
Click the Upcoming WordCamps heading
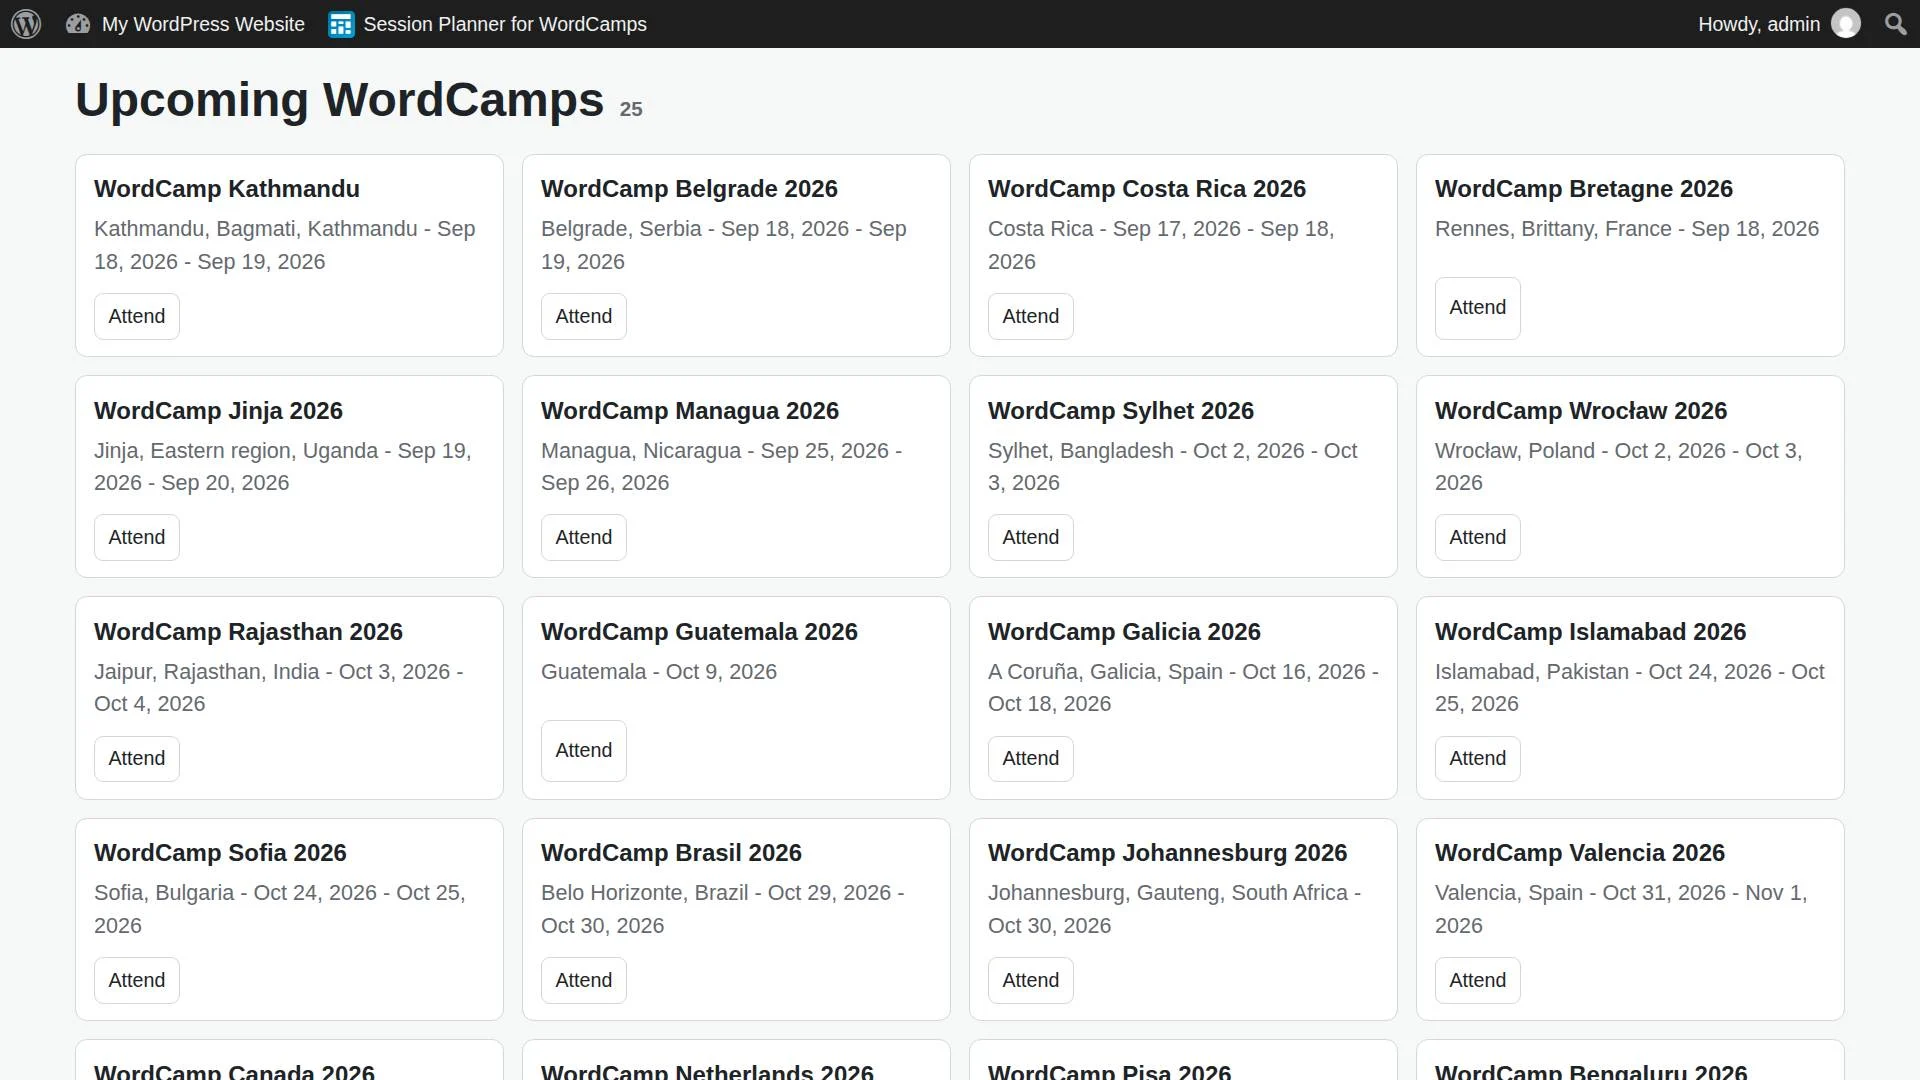(340, 100)
